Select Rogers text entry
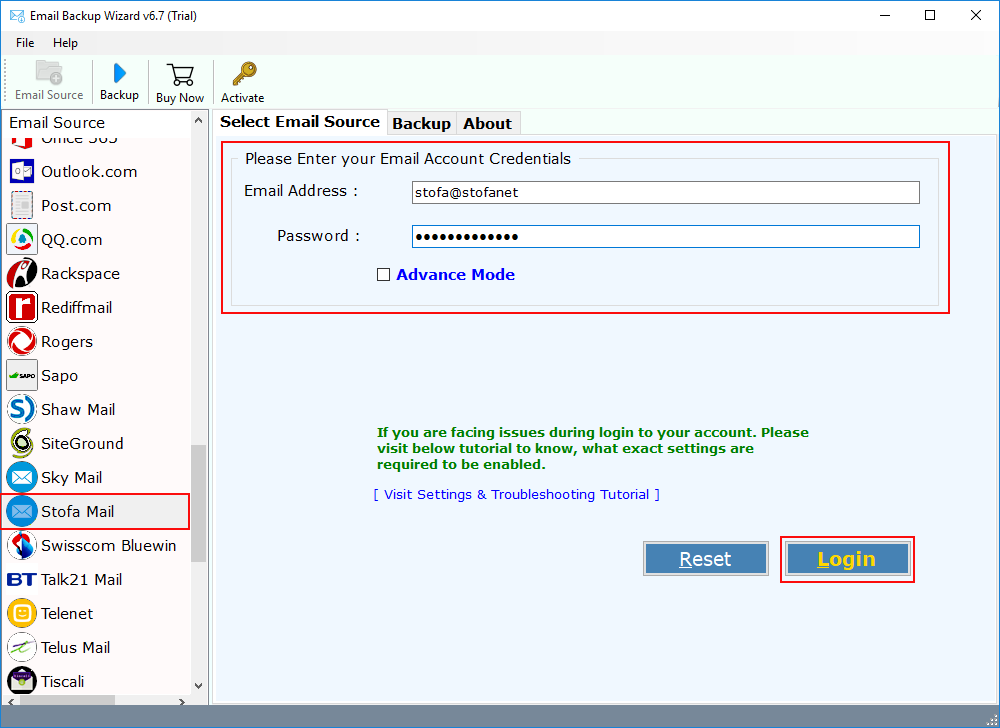This screenshot has height=728, width=1000. (67, 342)
